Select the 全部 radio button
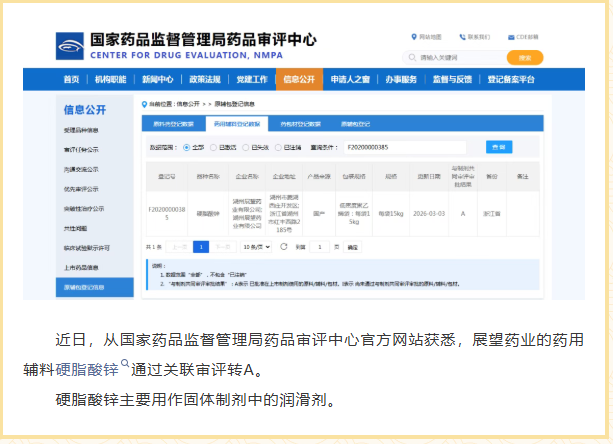The height and width of the screenshot is (444, 613). click(186, 147)
